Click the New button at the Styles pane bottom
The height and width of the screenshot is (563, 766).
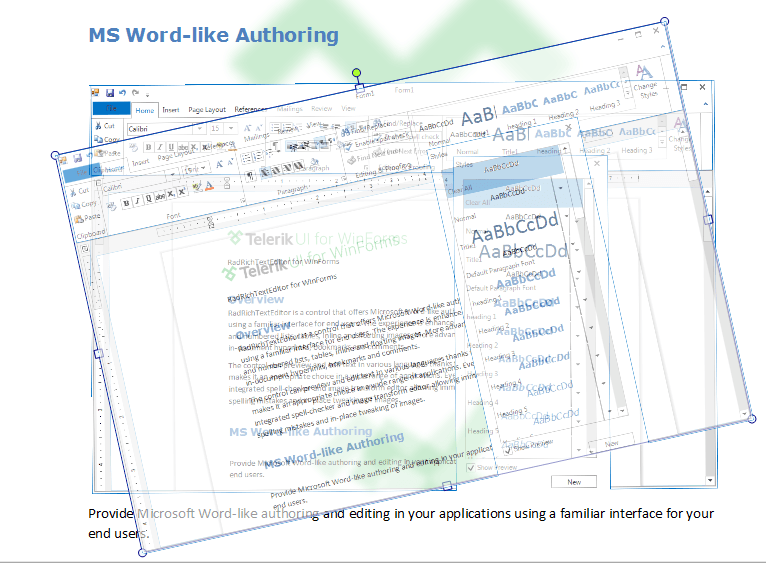tap(574, 482)
